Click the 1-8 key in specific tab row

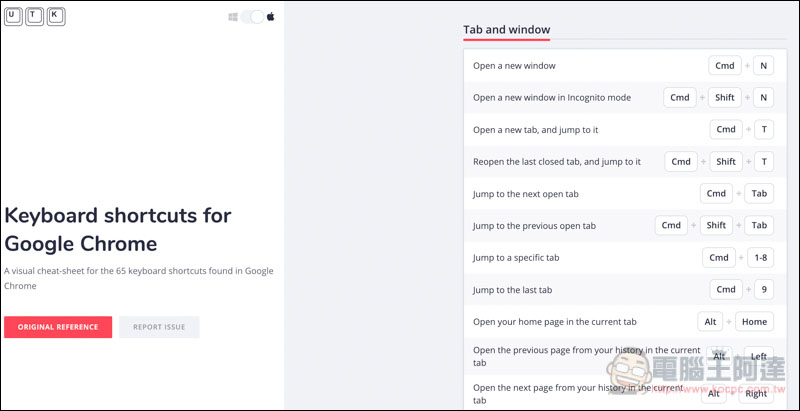click(x=760, y=258)
